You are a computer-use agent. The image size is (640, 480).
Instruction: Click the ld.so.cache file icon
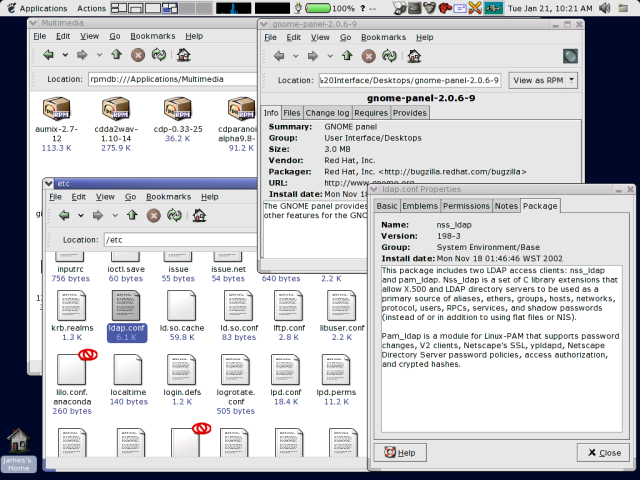[x=182, y=305]
